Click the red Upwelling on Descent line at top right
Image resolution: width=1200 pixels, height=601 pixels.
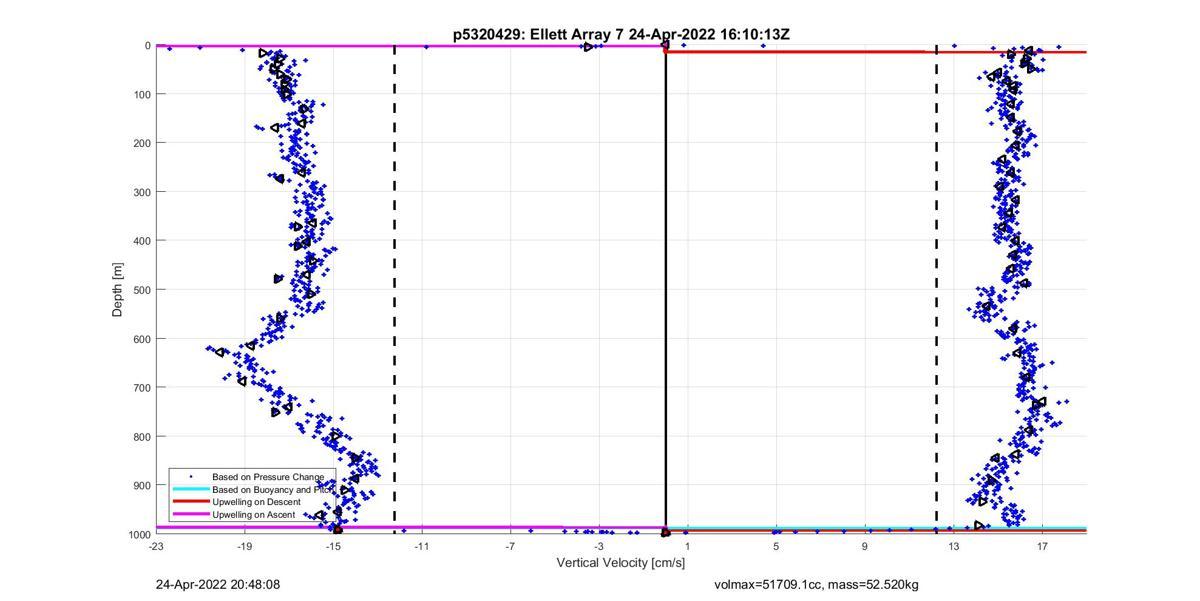pos(876,51)
